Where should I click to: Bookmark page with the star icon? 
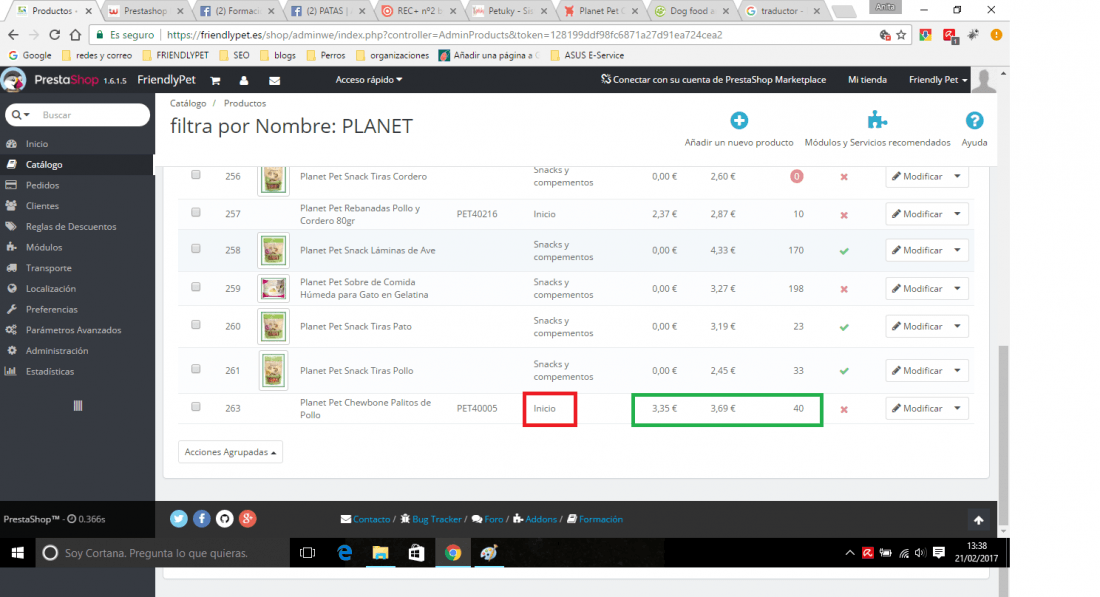pos(901,34)
